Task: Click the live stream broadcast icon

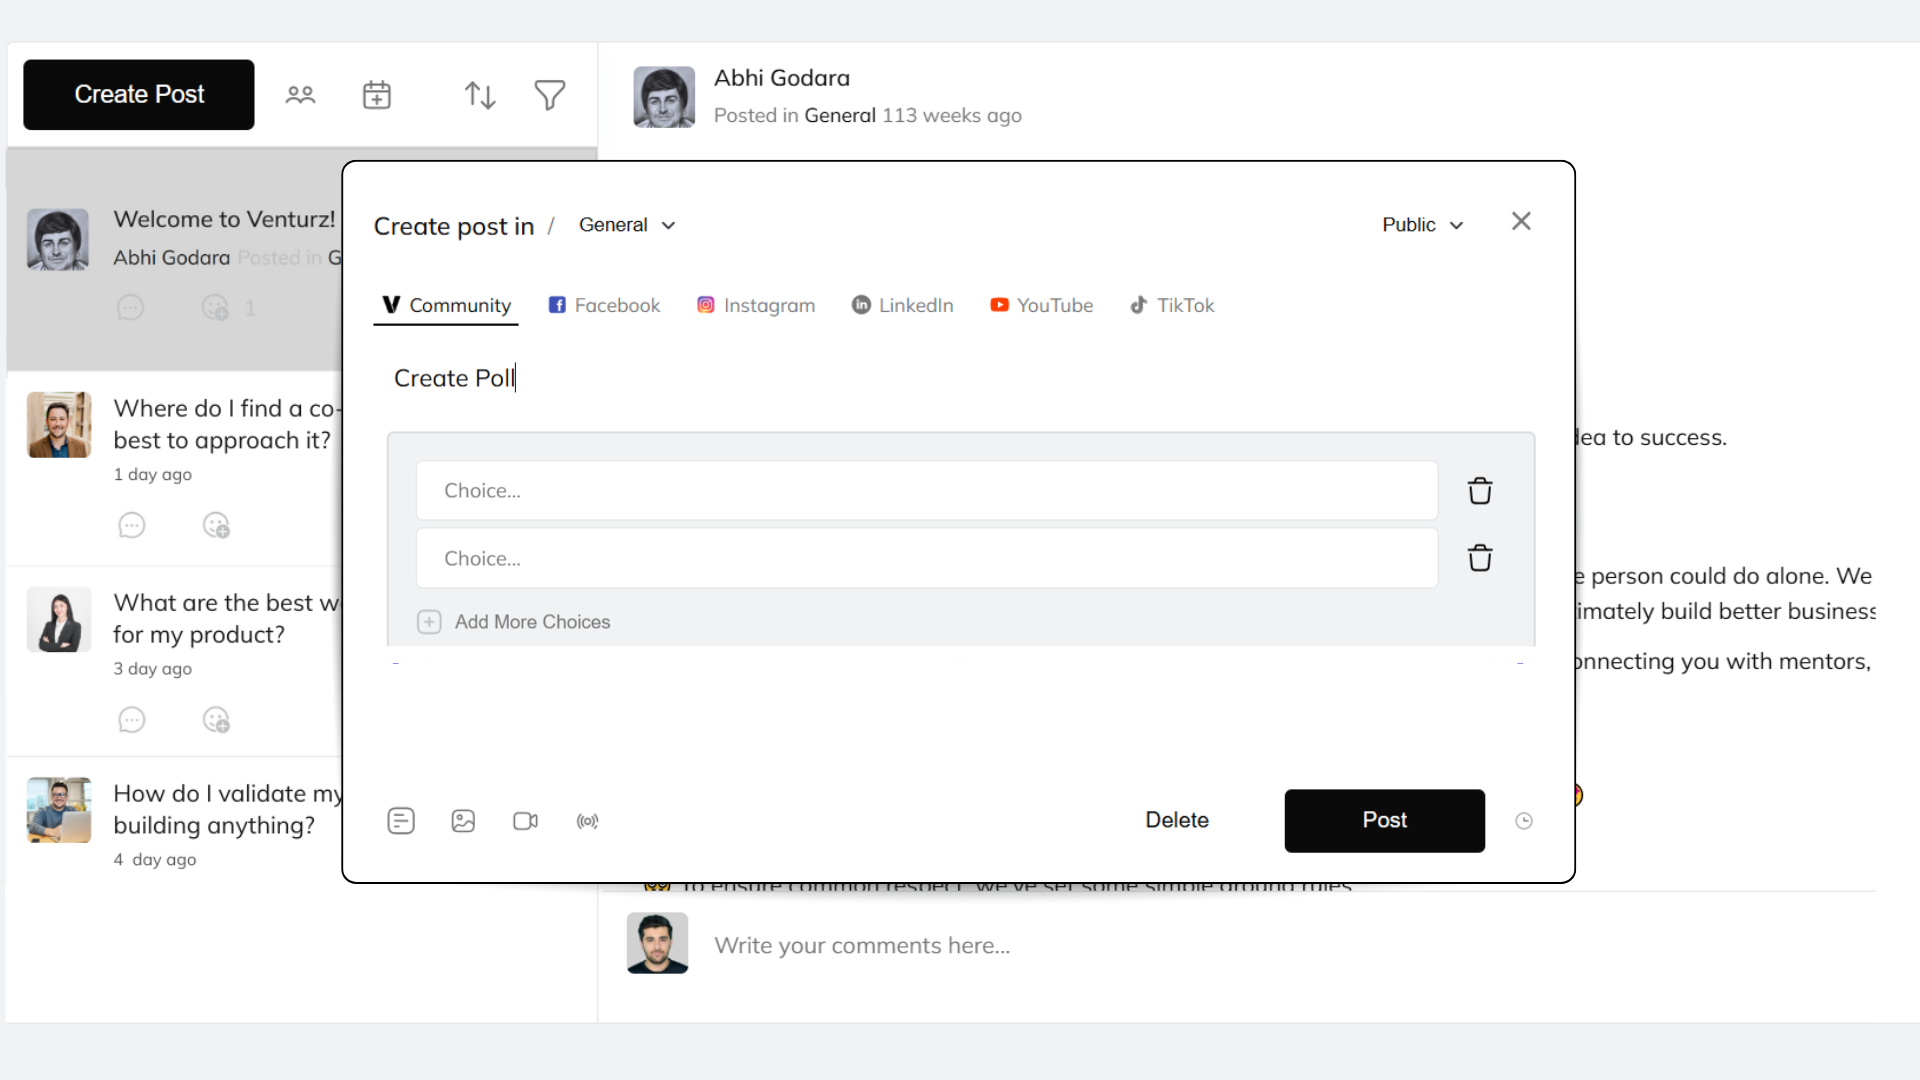Action: [587, 821]
